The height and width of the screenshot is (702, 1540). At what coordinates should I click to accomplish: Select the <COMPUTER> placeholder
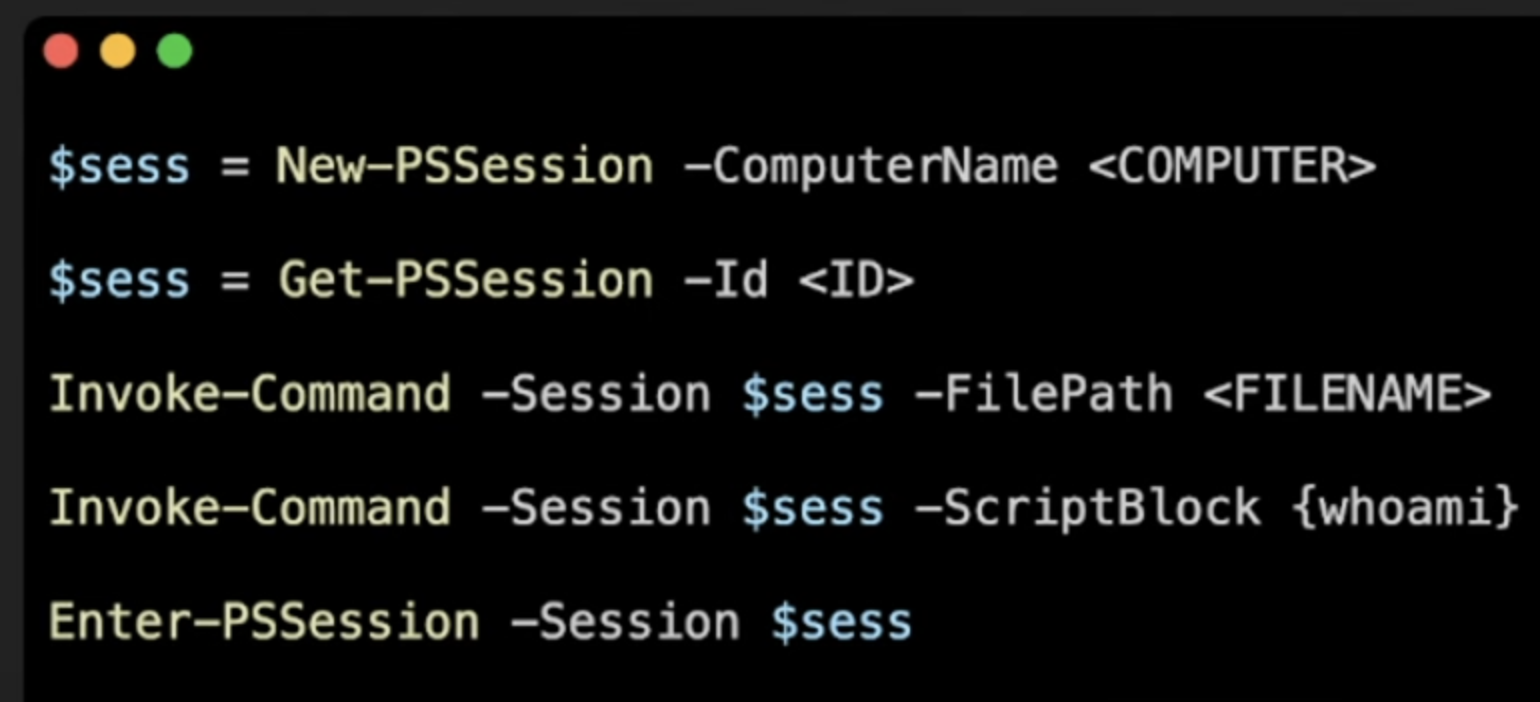tap(1232, 166)
